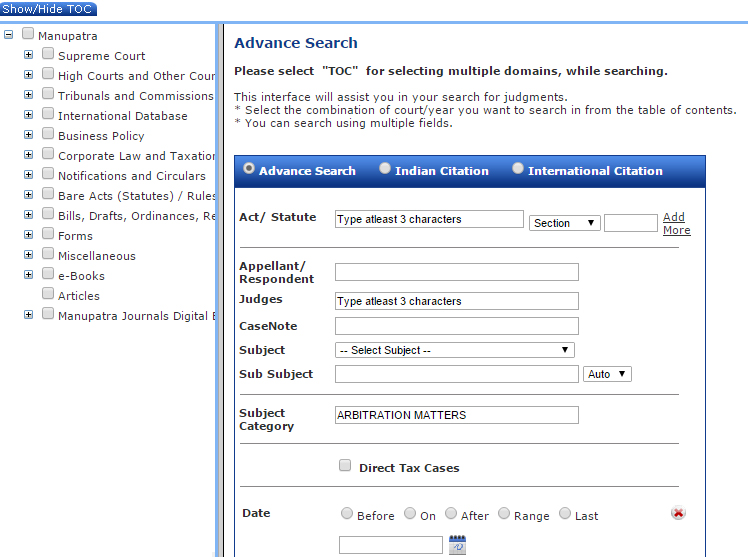748x557 pixels.
Task: Expand the Business Policy node
Action: [x=29, y=135]
